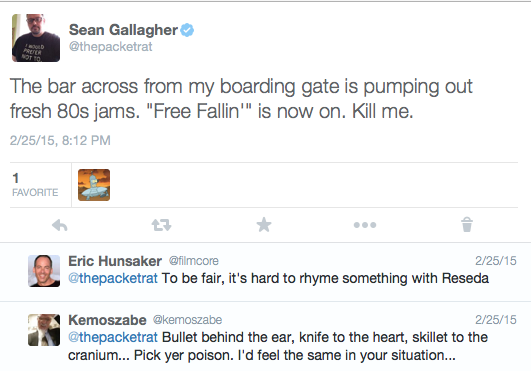Open Kemoszabe's avatar image
Image resolution: width=531 pixels, height=371 pixels.
[x=44, y=330]
